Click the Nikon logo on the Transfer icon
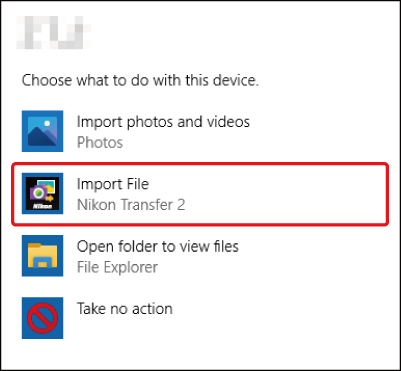Viewport: 401px width, 371px height. [43, 206]
